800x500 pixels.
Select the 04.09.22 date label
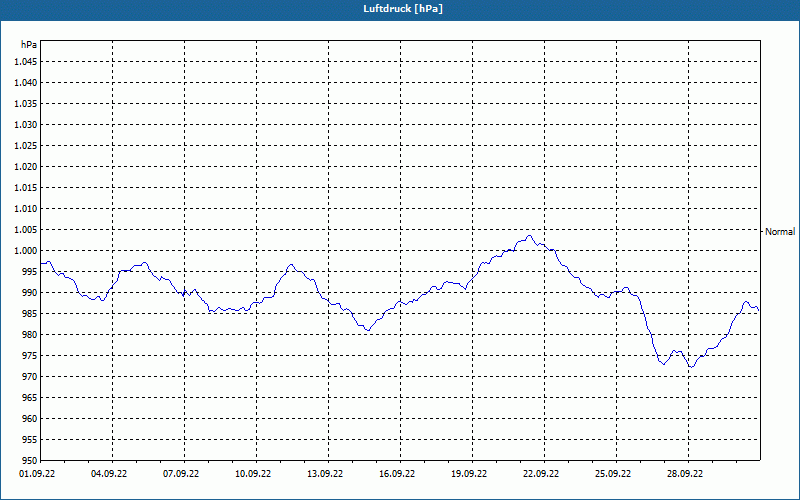[x=109, y=473]
